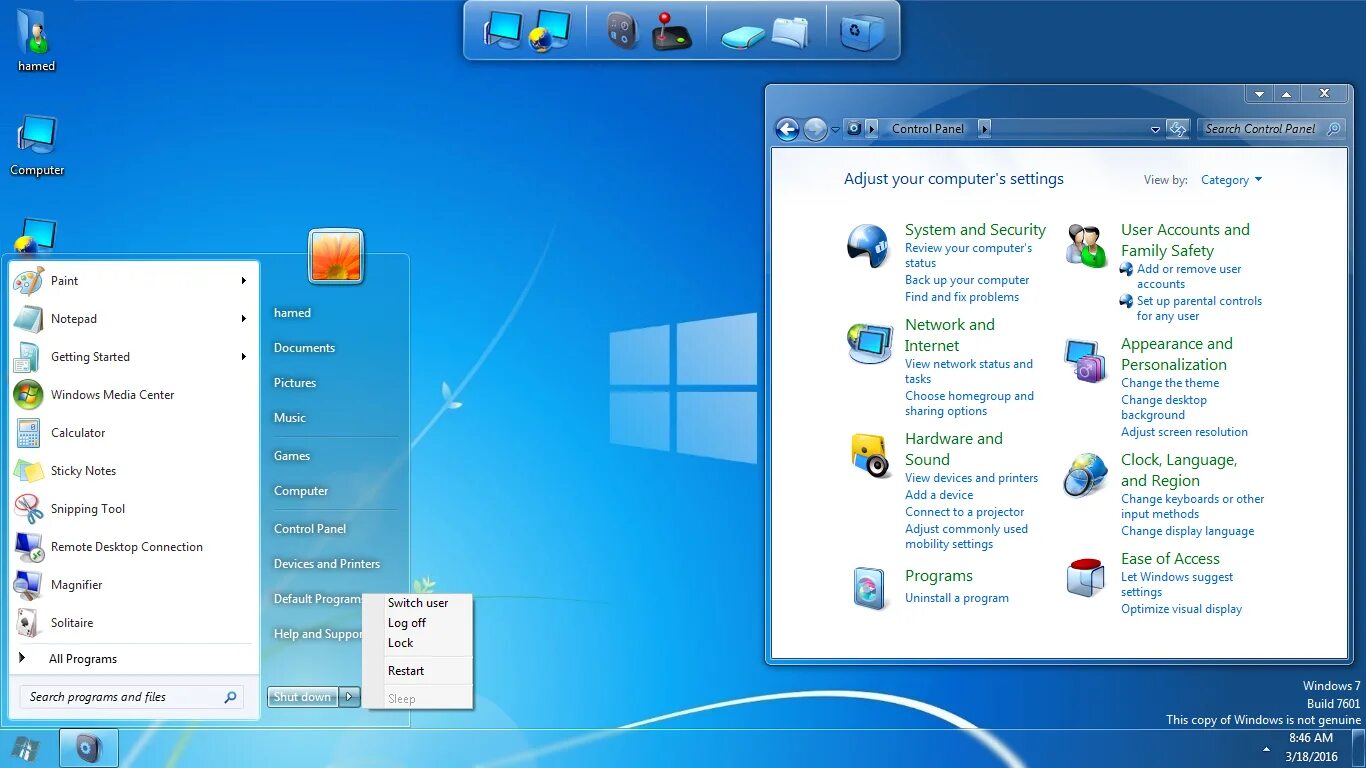Launch the Control Panel gadget icon in dock
The width and height of the screenshot is (1366, 768).
click(623, 30)
